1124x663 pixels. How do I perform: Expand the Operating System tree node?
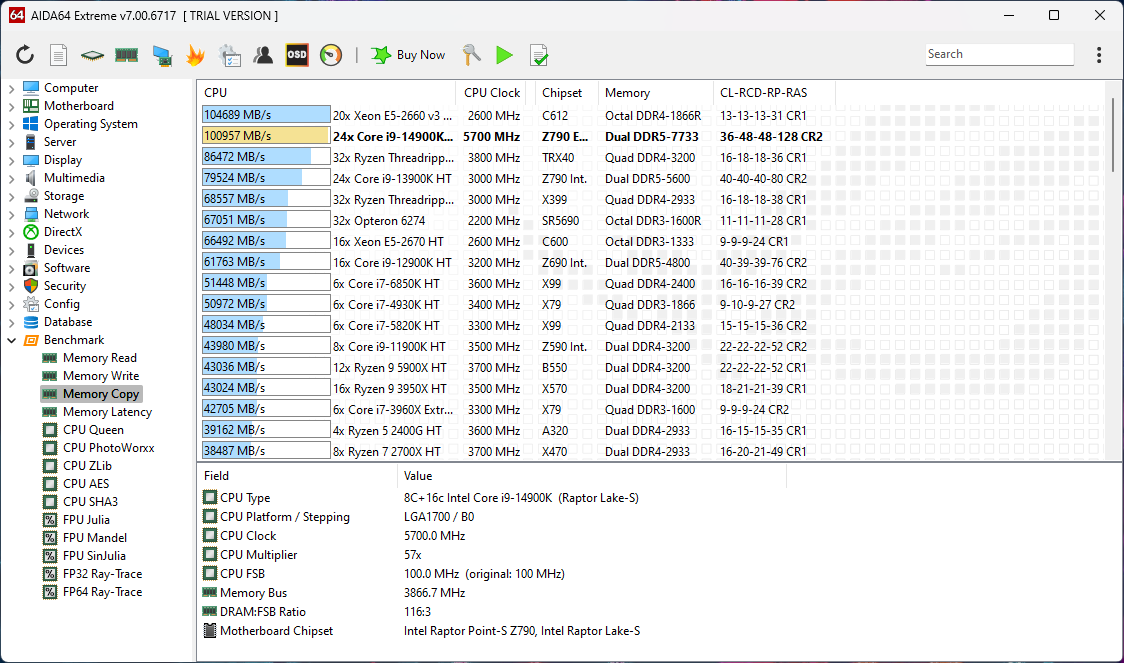(x=11, y=124)
